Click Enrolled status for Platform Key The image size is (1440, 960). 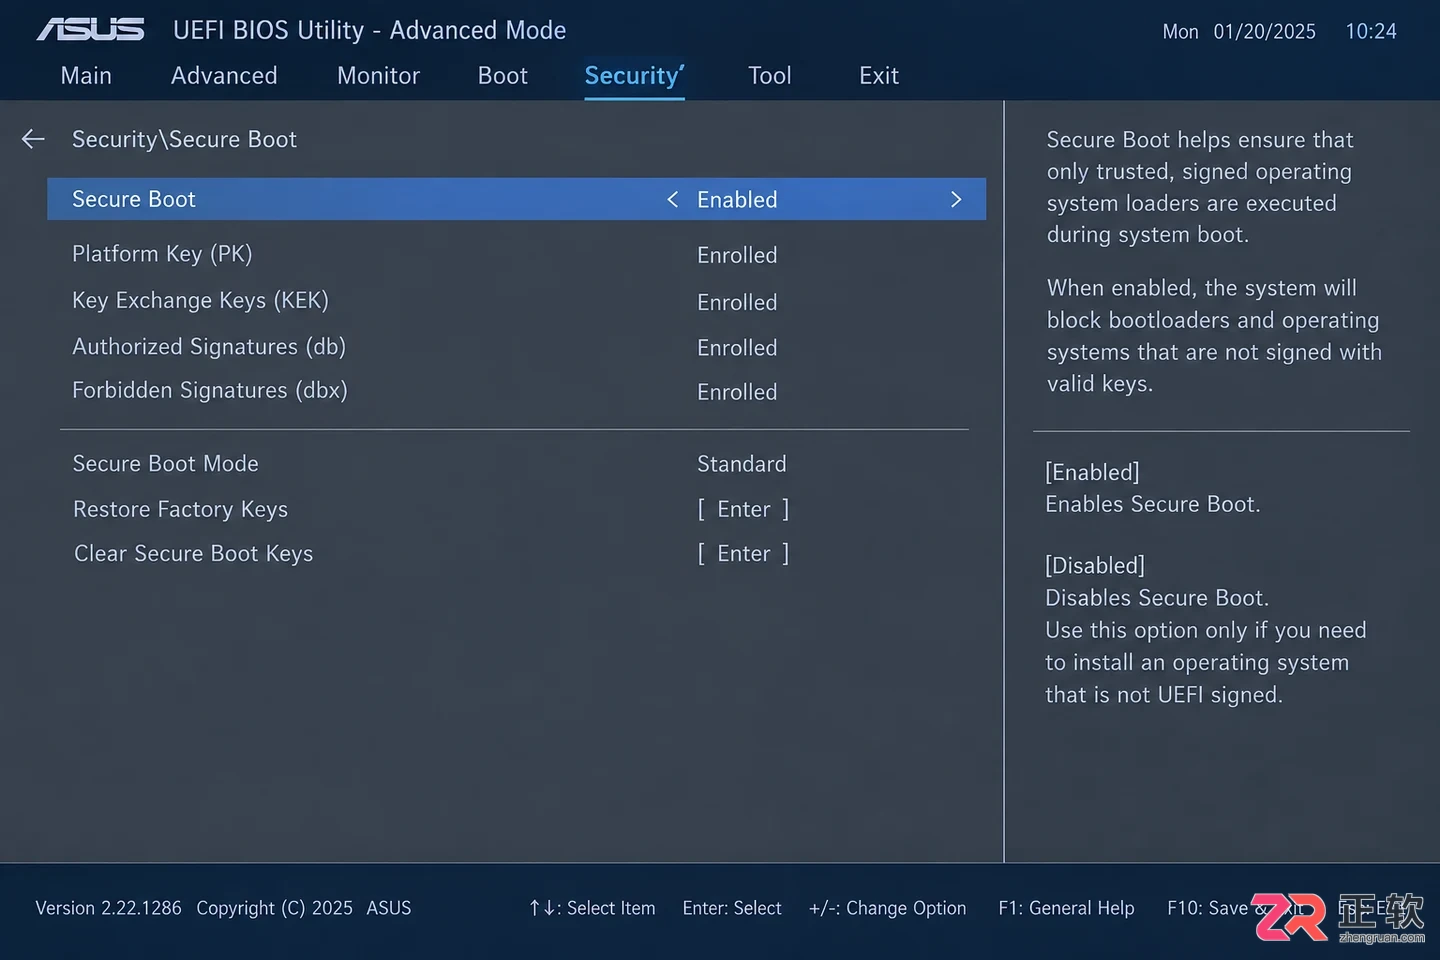737,256
